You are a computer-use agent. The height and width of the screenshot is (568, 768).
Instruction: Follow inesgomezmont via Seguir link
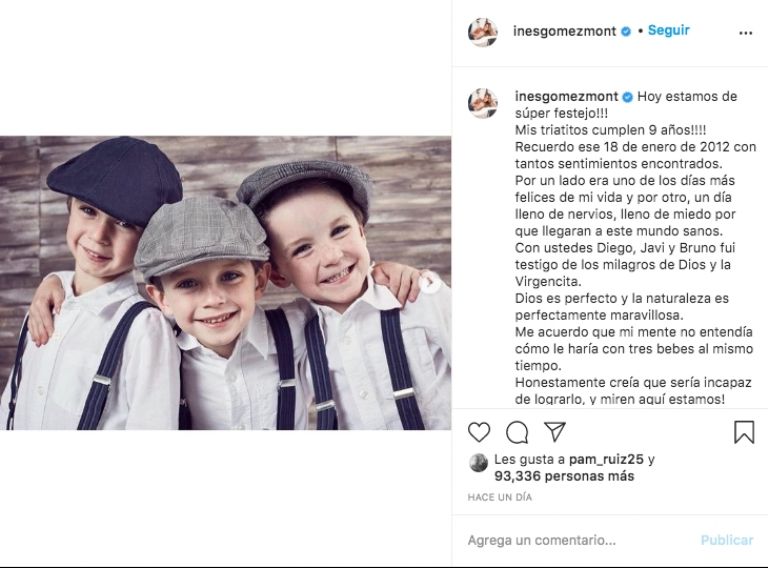pyautogui.click(x=669, y=30)
